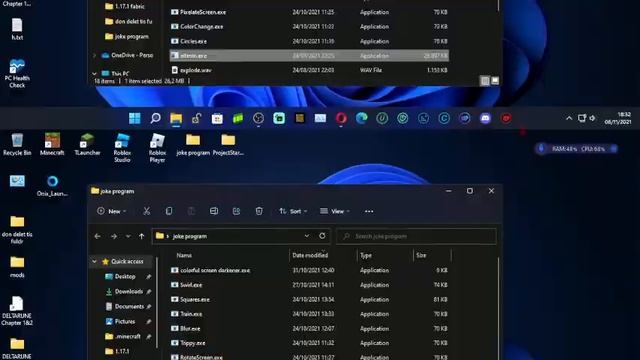
Task: Open Discord from the taskbar
Action: coord(485,118)
